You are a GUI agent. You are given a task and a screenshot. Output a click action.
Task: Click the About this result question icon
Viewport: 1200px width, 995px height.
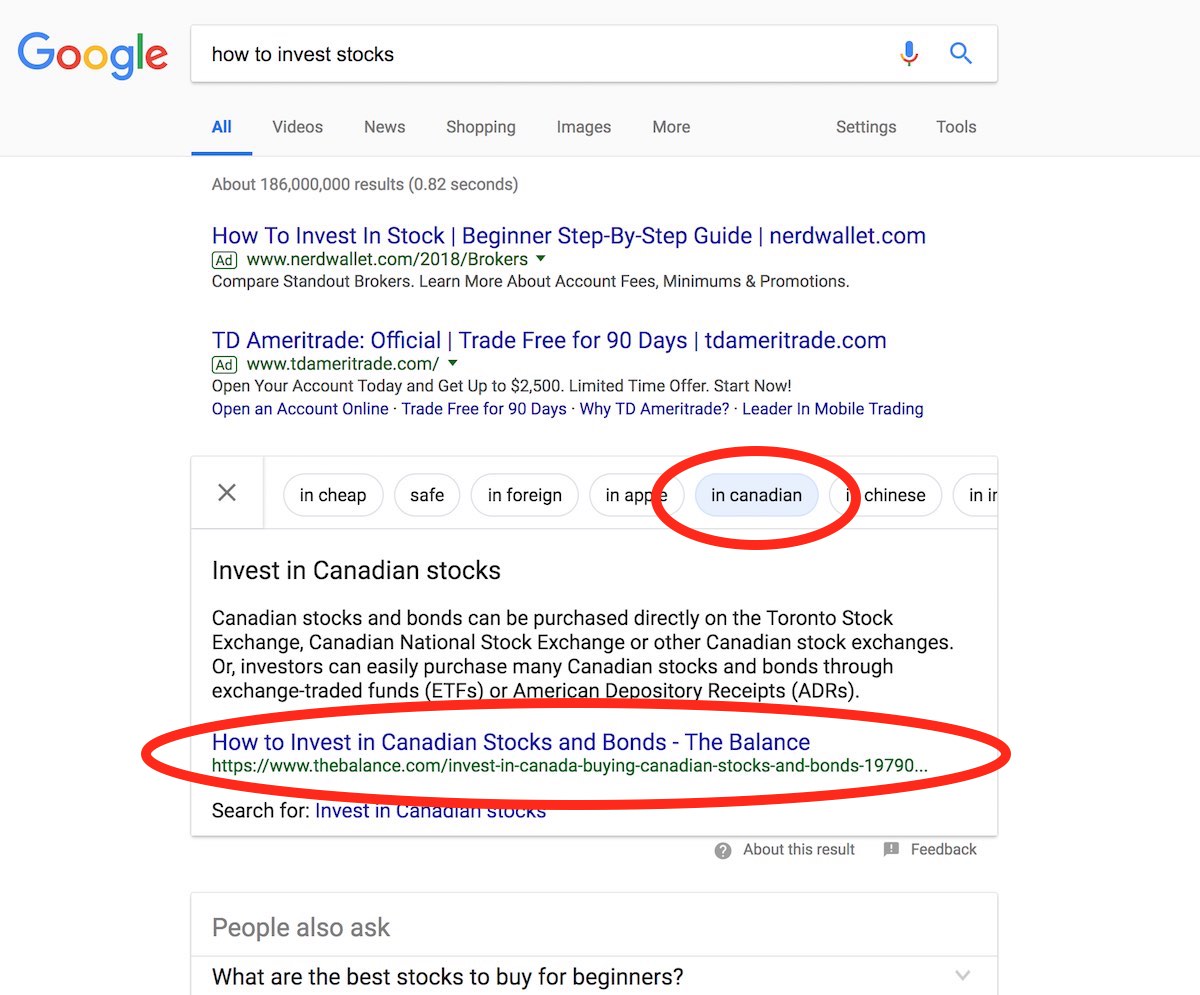pos(723,850)
